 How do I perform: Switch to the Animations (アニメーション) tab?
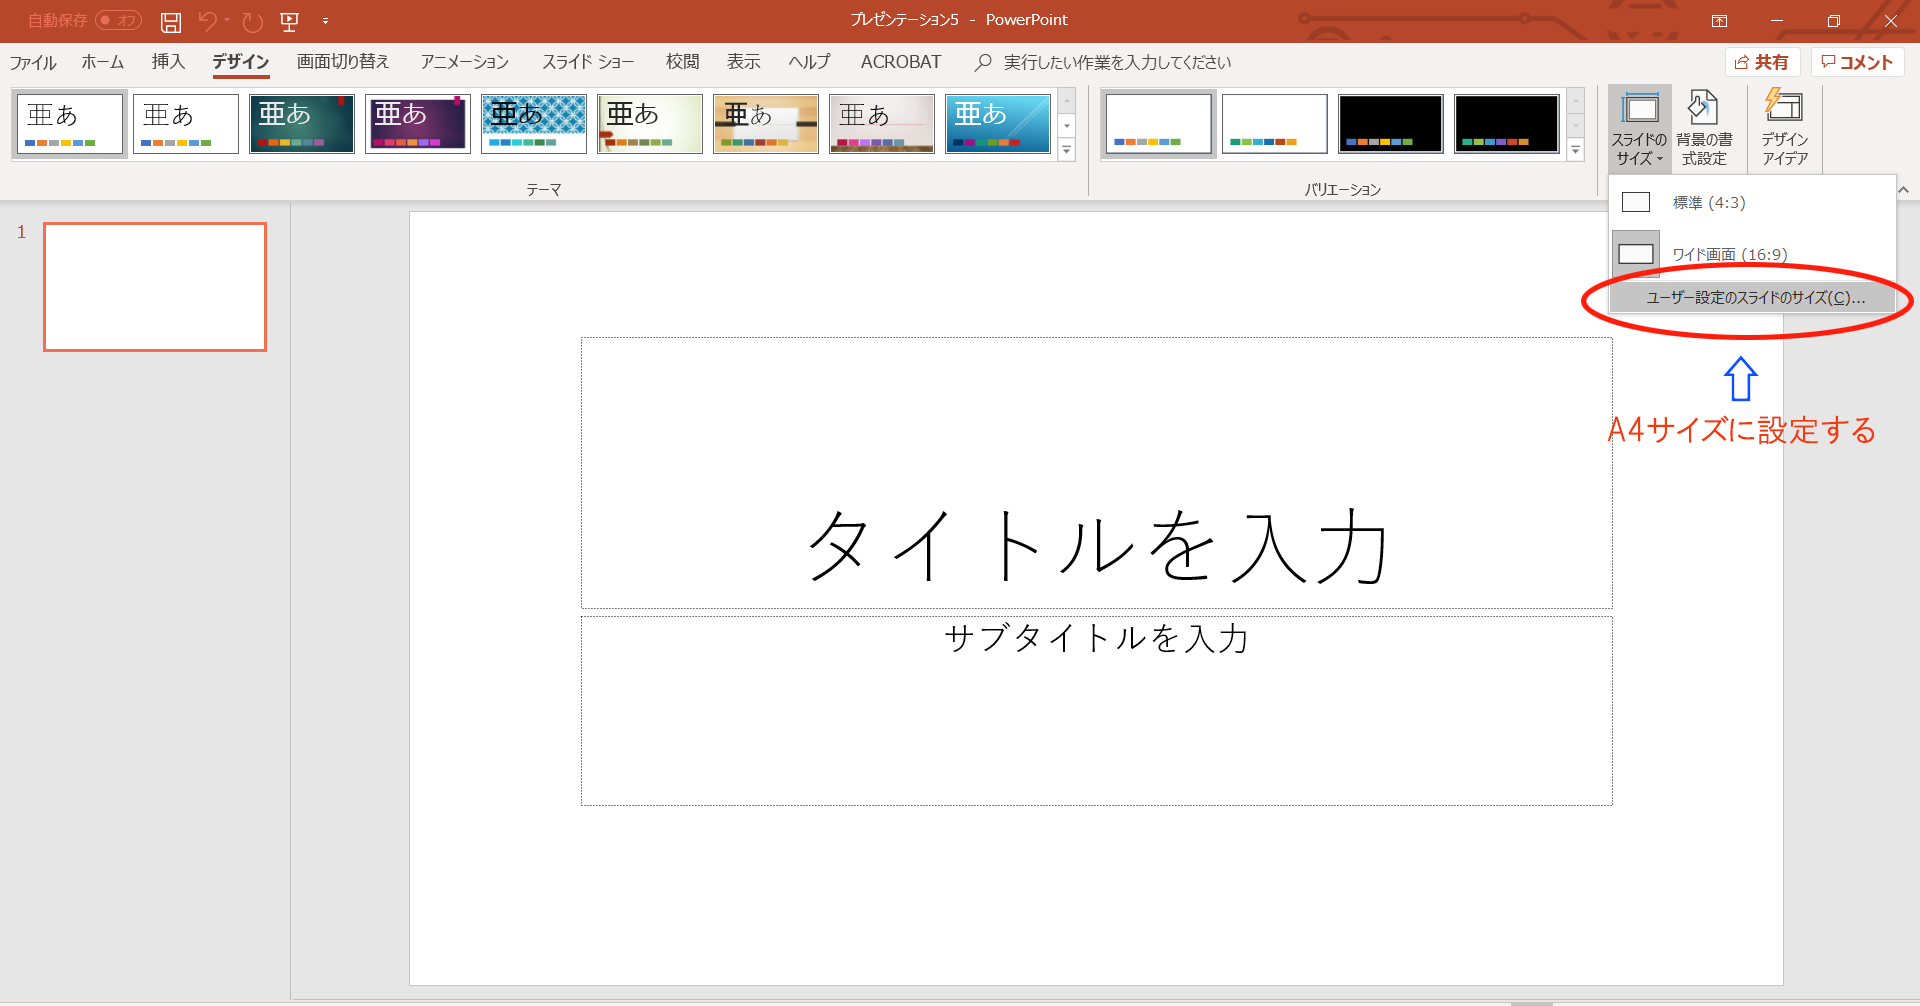point(464,62)
